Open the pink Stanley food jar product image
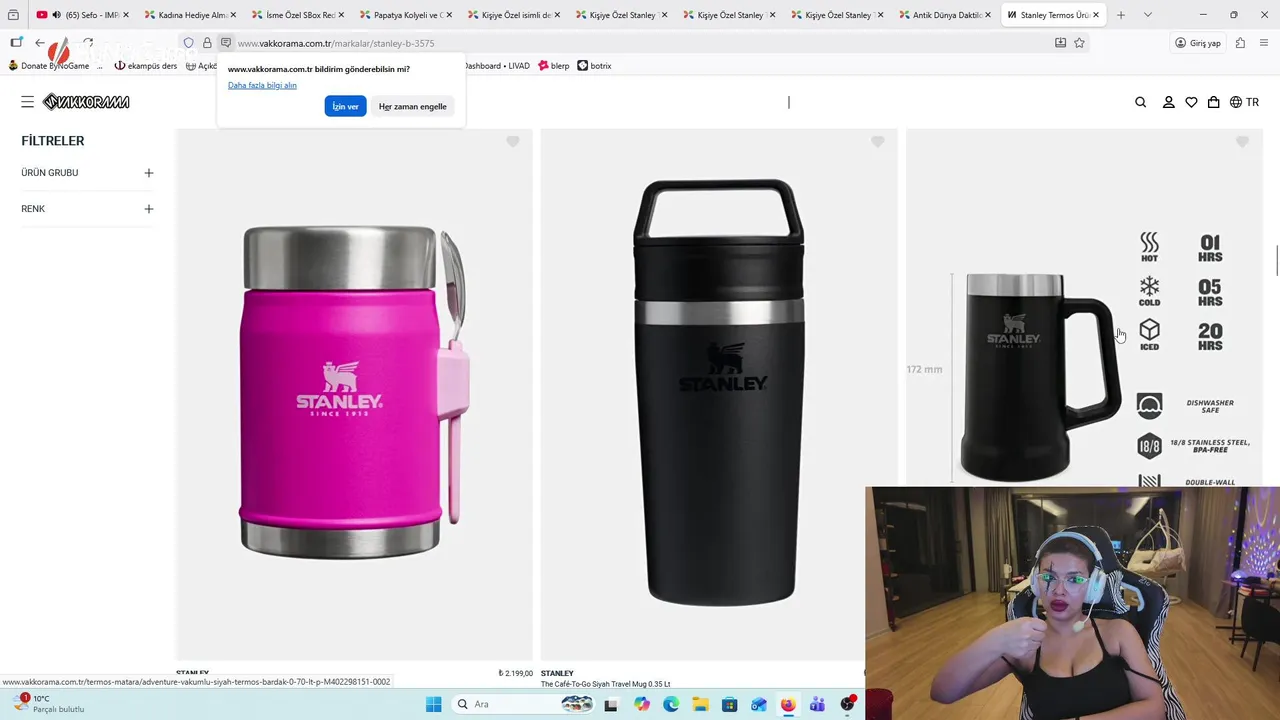 click(x=354, y=394)
